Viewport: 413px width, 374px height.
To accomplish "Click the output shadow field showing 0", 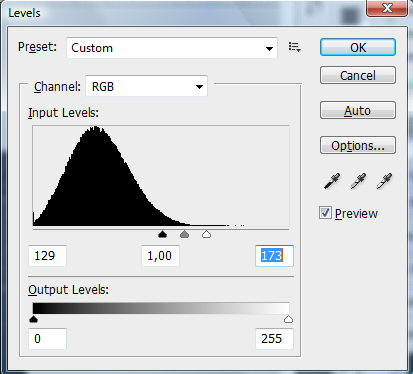I will click(47, 339).
